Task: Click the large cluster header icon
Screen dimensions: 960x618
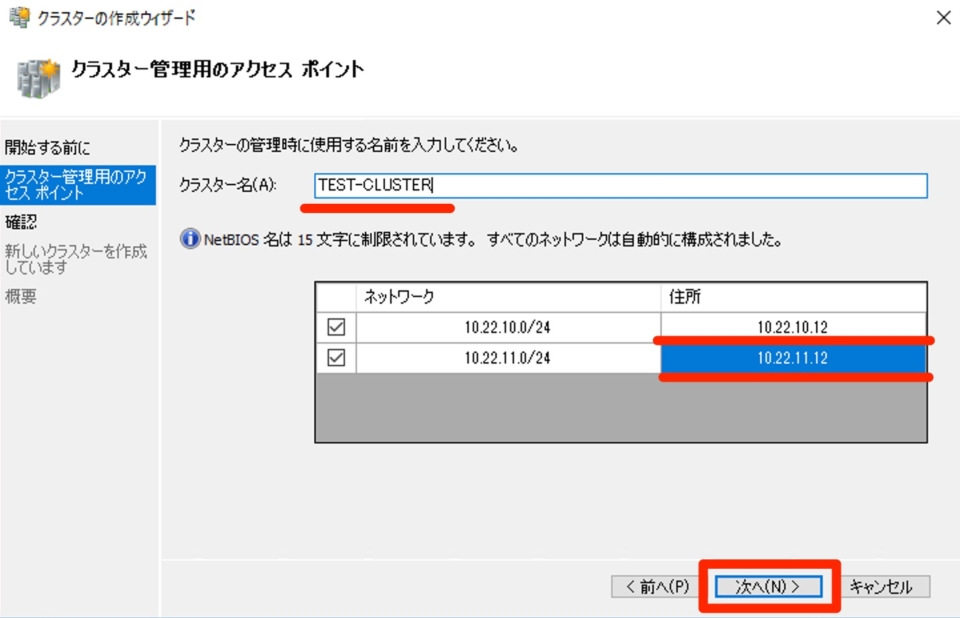Action: coord(39,78)
